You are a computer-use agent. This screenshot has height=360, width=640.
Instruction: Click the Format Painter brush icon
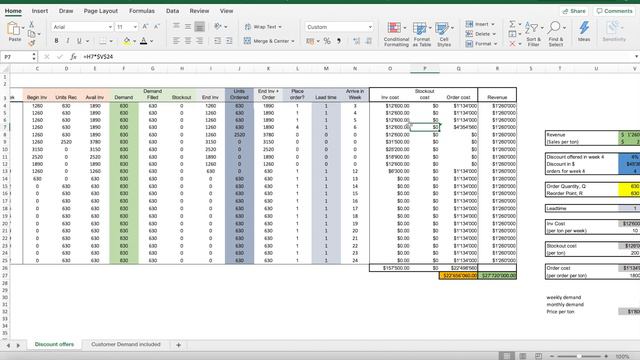coord(31,42)
